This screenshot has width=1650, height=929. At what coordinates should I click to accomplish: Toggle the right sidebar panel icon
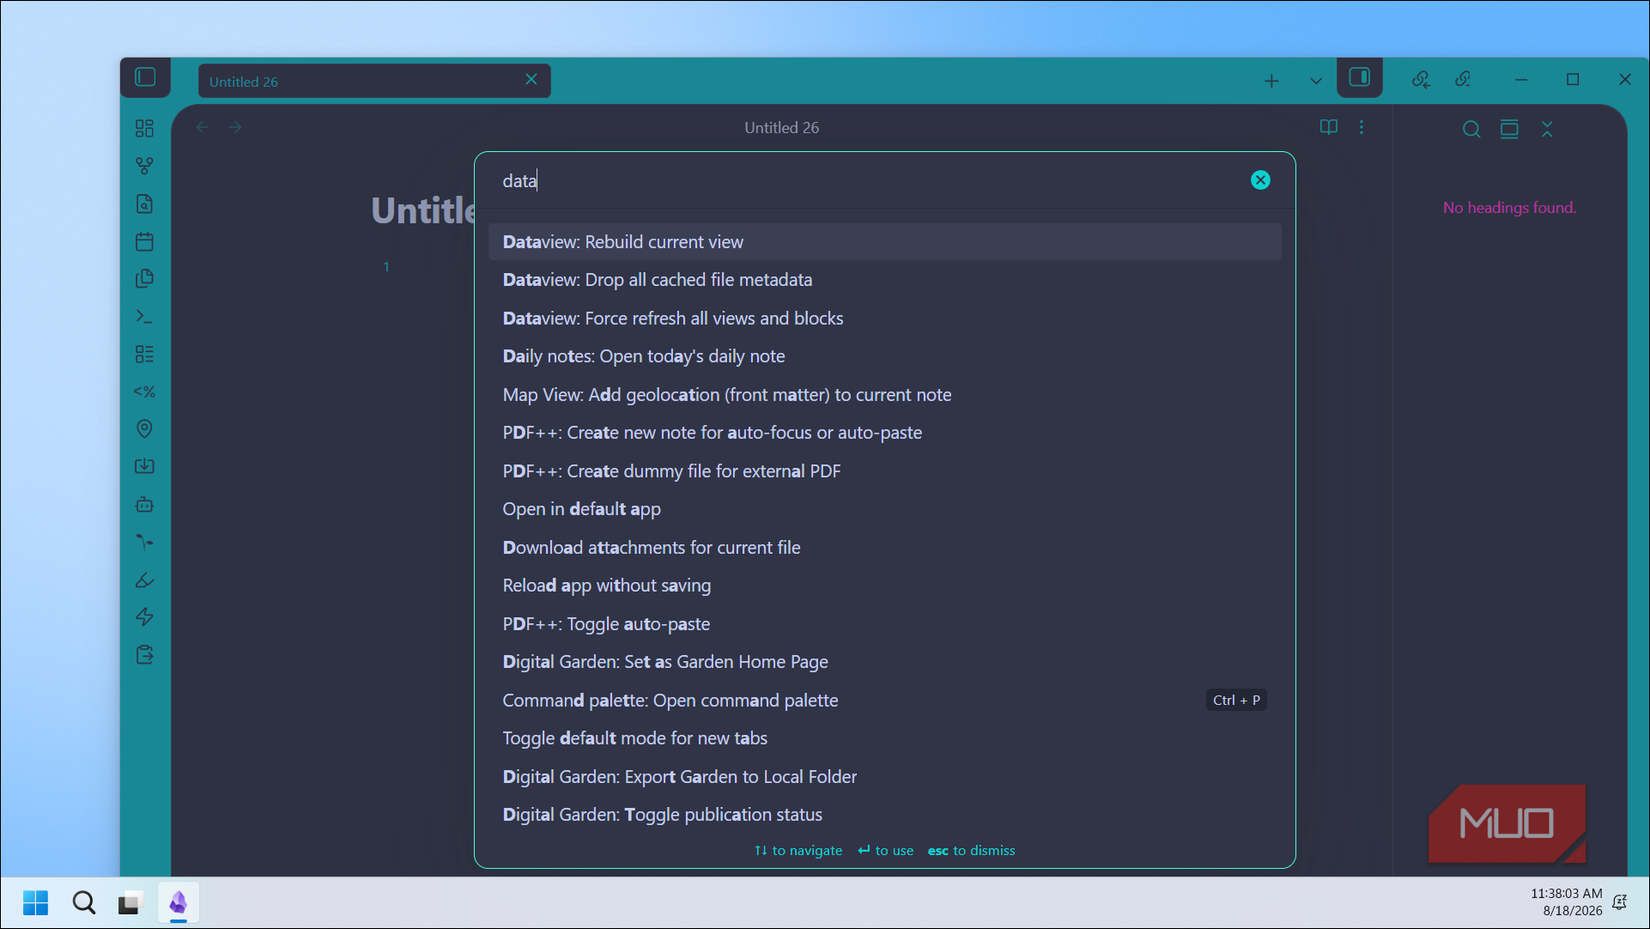click(1359, 77)
